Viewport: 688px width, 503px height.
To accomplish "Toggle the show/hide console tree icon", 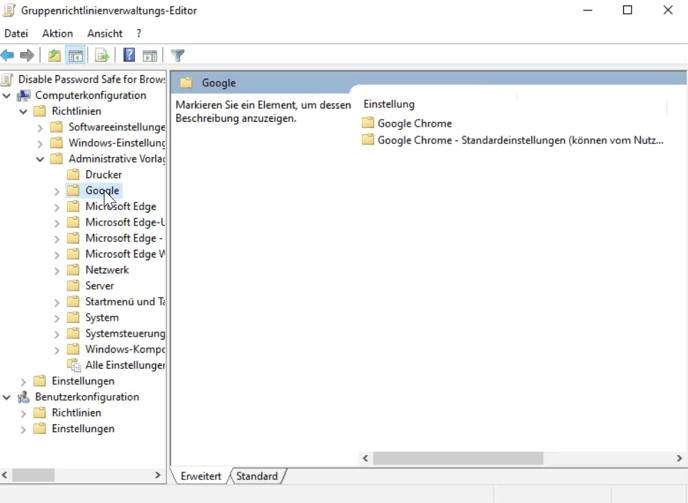I will [75, 56].
